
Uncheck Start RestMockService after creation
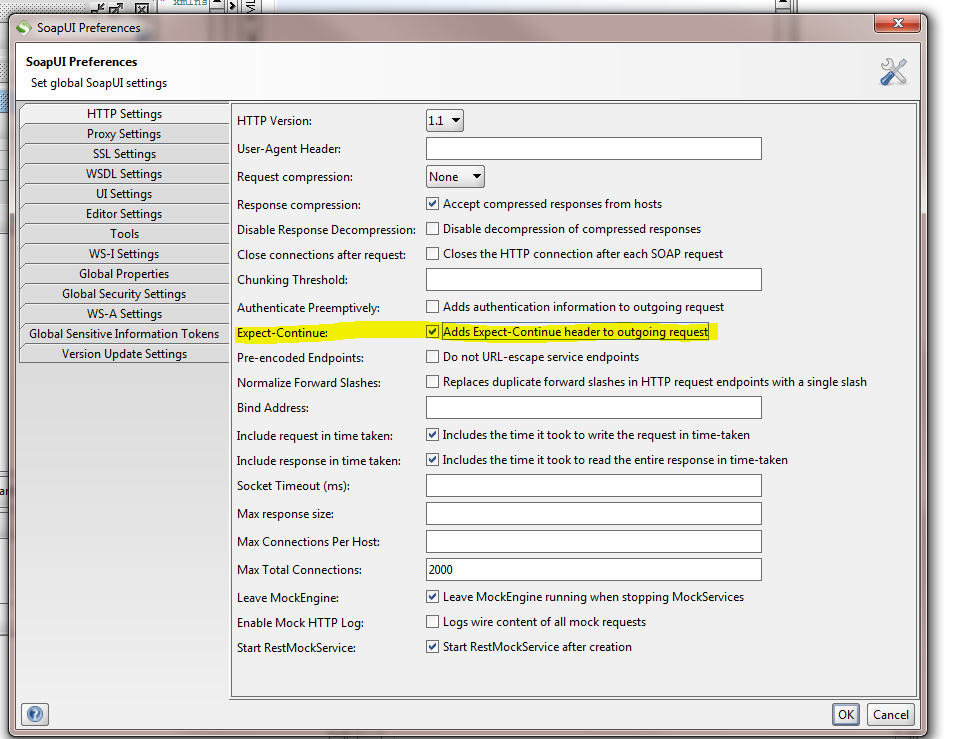(432, 647)
